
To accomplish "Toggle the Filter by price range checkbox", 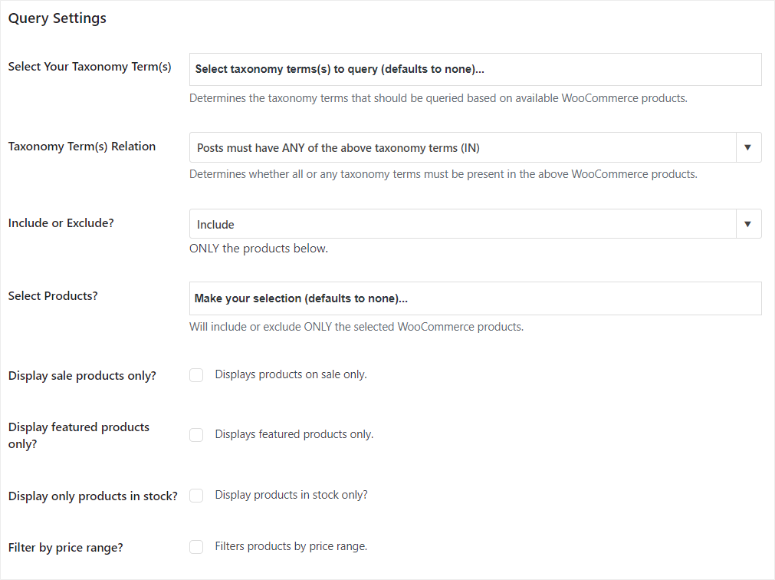I will [x=196, y=547].
